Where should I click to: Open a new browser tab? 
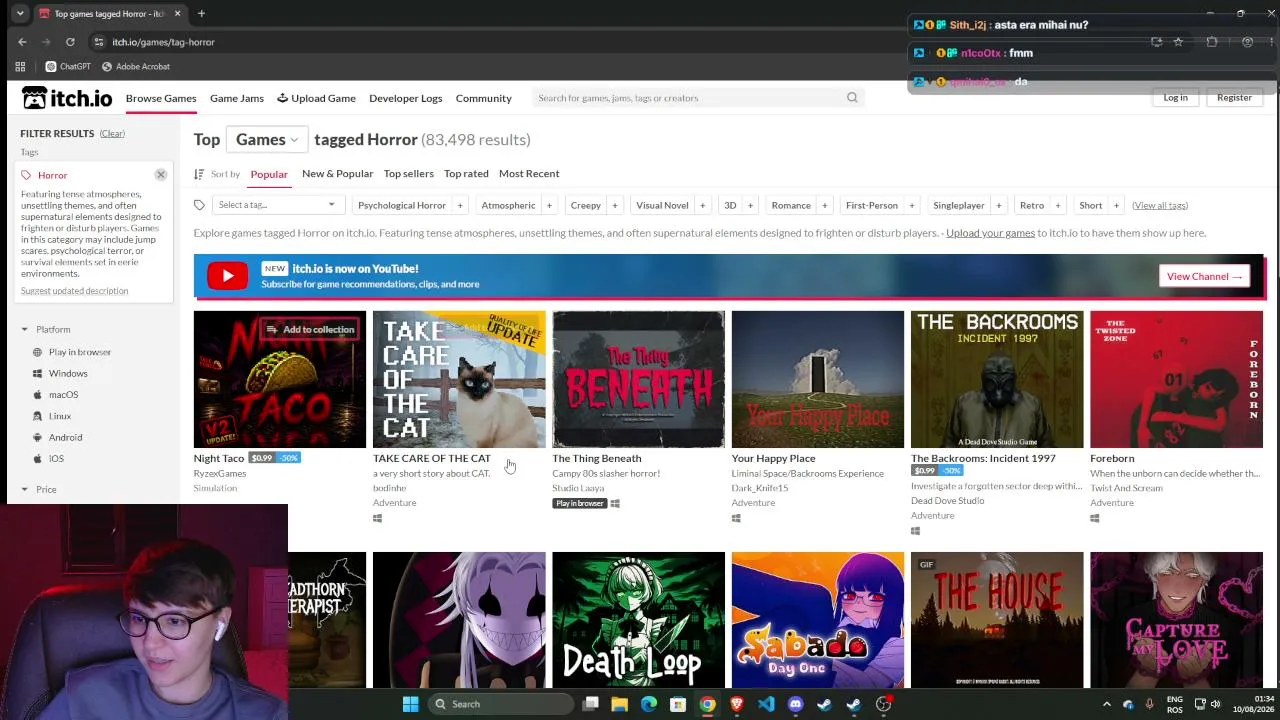click(201, 14)
